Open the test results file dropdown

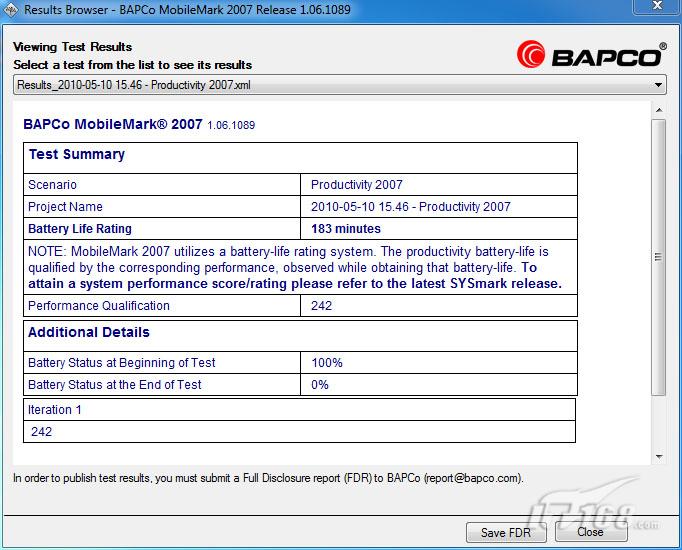340,85
